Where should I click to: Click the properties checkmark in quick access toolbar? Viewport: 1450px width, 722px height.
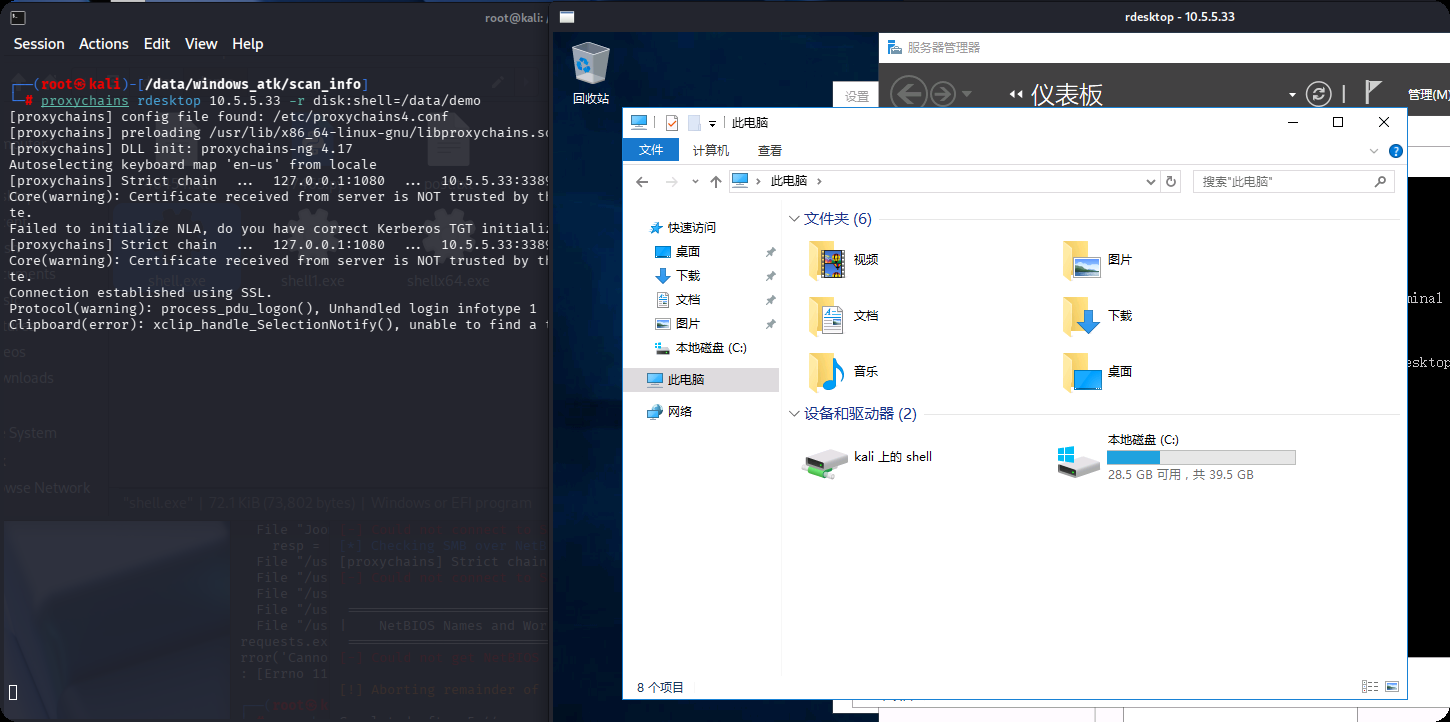(x=671, y=123)
